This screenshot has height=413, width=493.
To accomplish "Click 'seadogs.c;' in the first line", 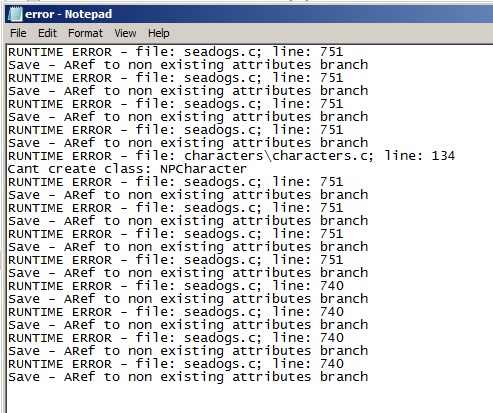I will pos(223,52).
